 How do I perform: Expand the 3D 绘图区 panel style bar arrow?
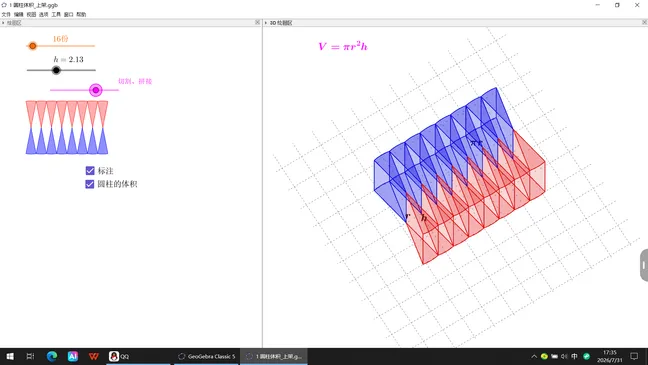[266, 23]
